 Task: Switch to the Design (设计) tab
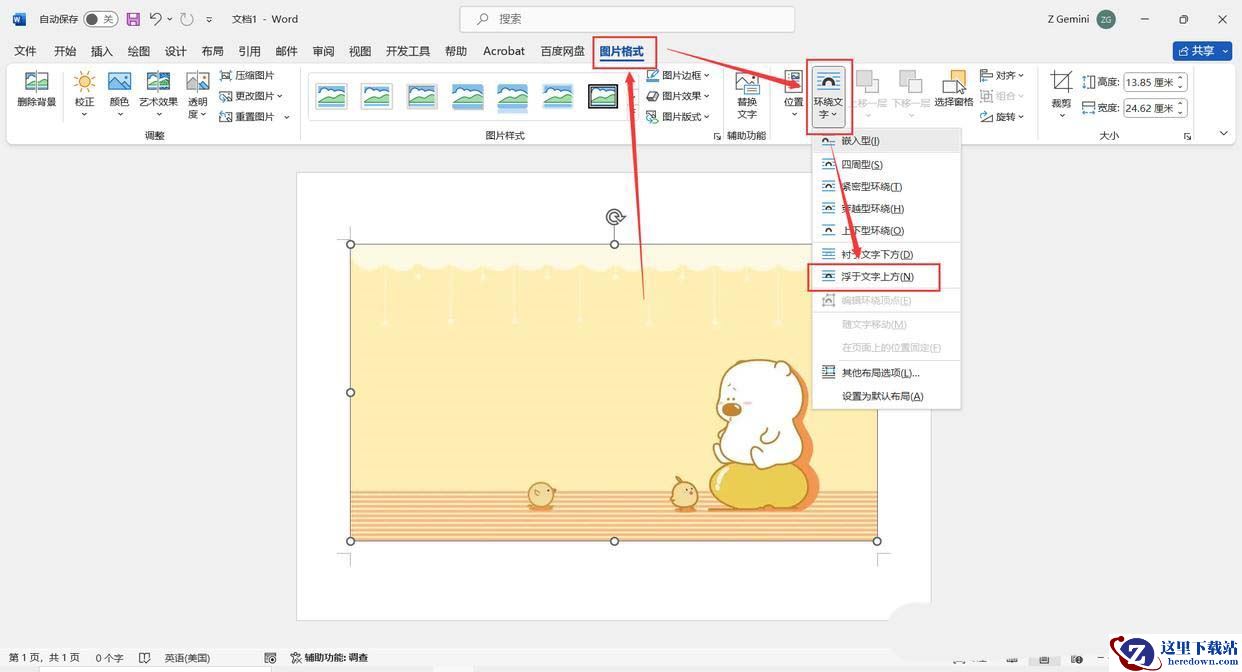pyautogui.click(x=176, y=51)
